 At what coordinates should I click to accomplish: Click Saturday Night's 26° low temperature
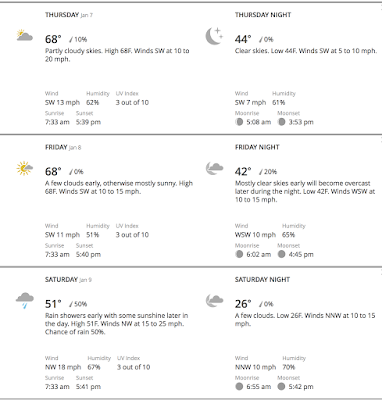(243, 304)
